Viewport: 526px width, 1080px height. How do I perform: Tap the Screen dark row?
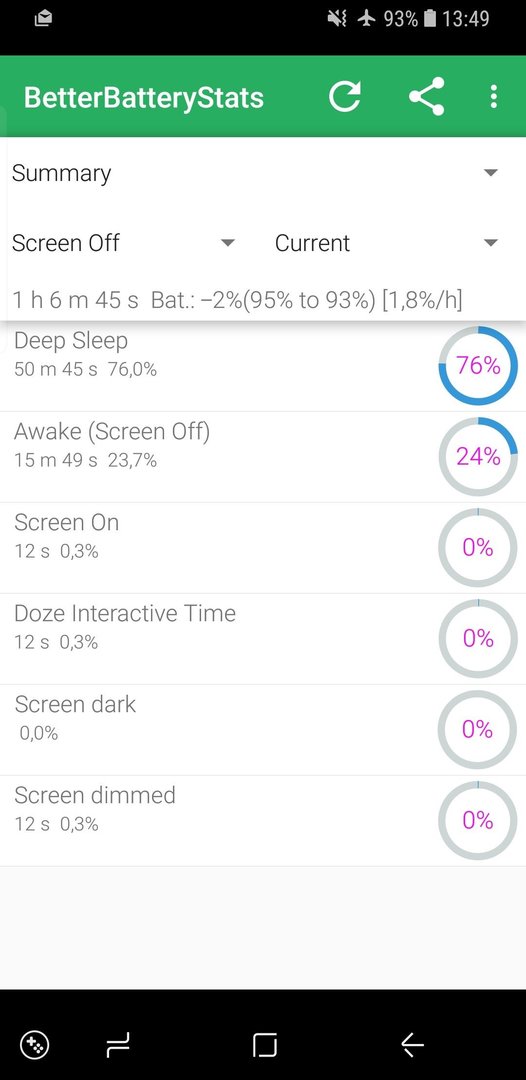(x=263, y=729)
